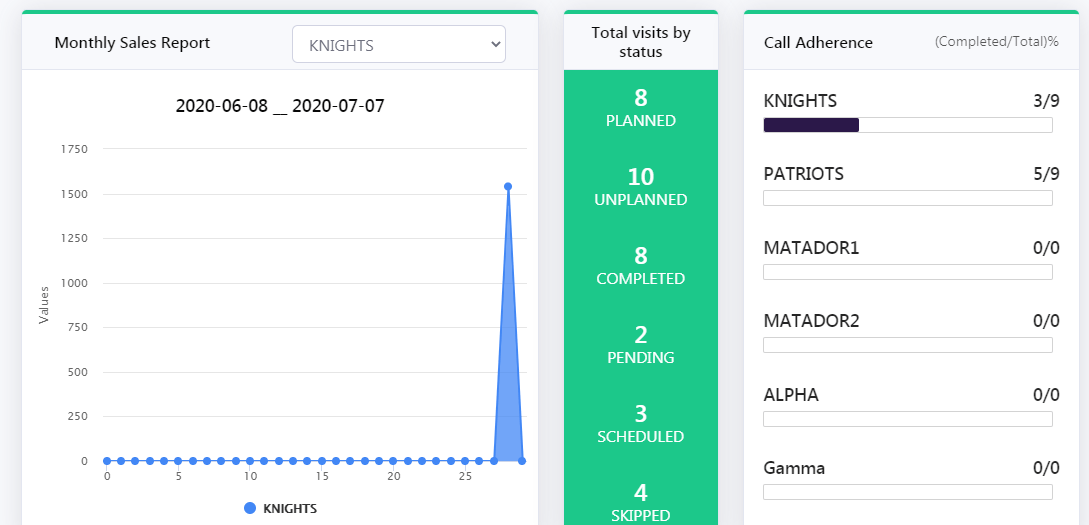Select the SCHEDULED visits count
1089x525 pixels.
[x=641, y=414]
